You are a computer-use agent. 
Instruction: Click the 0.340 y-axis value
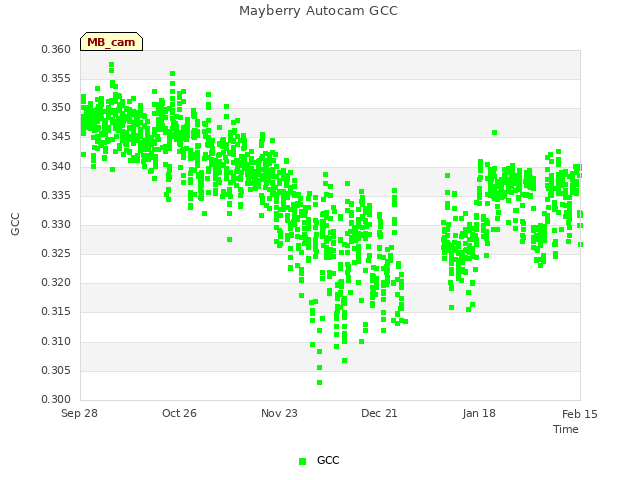(x=56, y=166)
